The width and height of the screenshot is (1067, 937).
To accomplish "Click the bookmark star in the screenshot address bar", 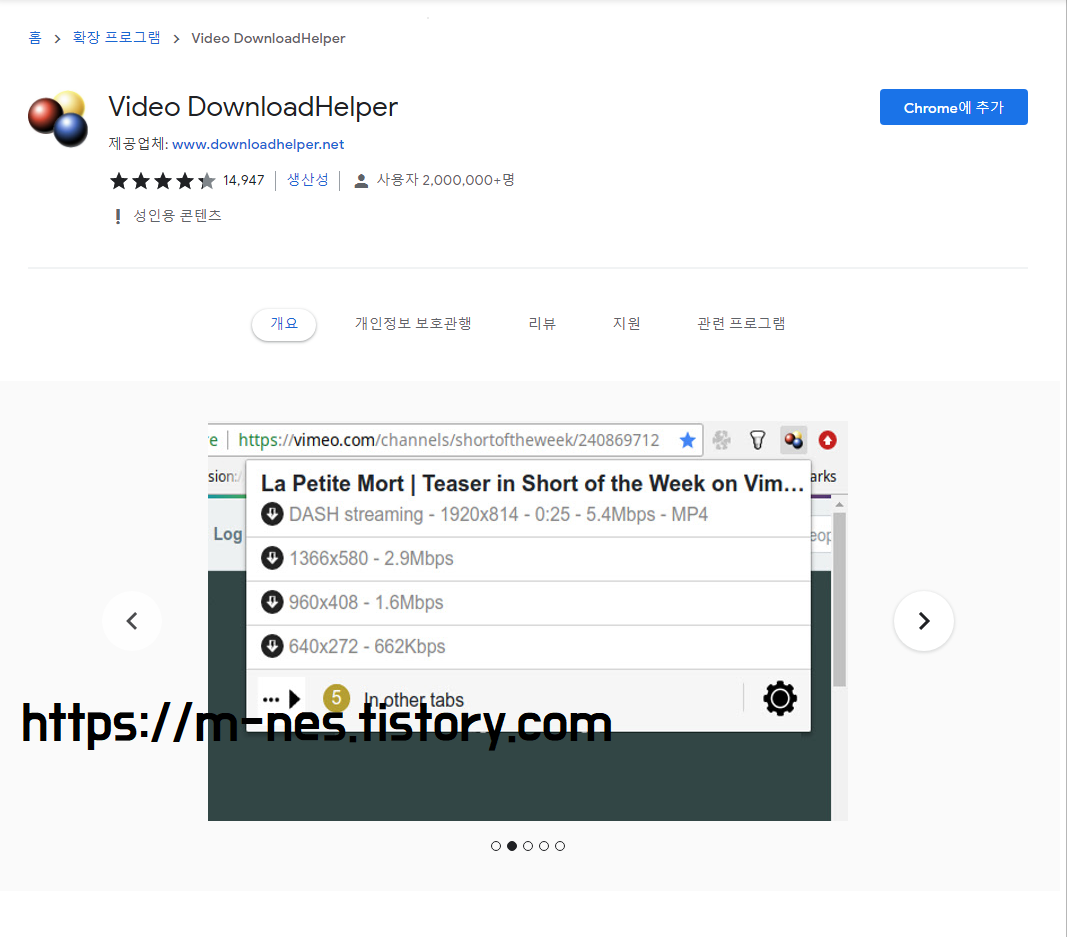I will click(687, 440).
